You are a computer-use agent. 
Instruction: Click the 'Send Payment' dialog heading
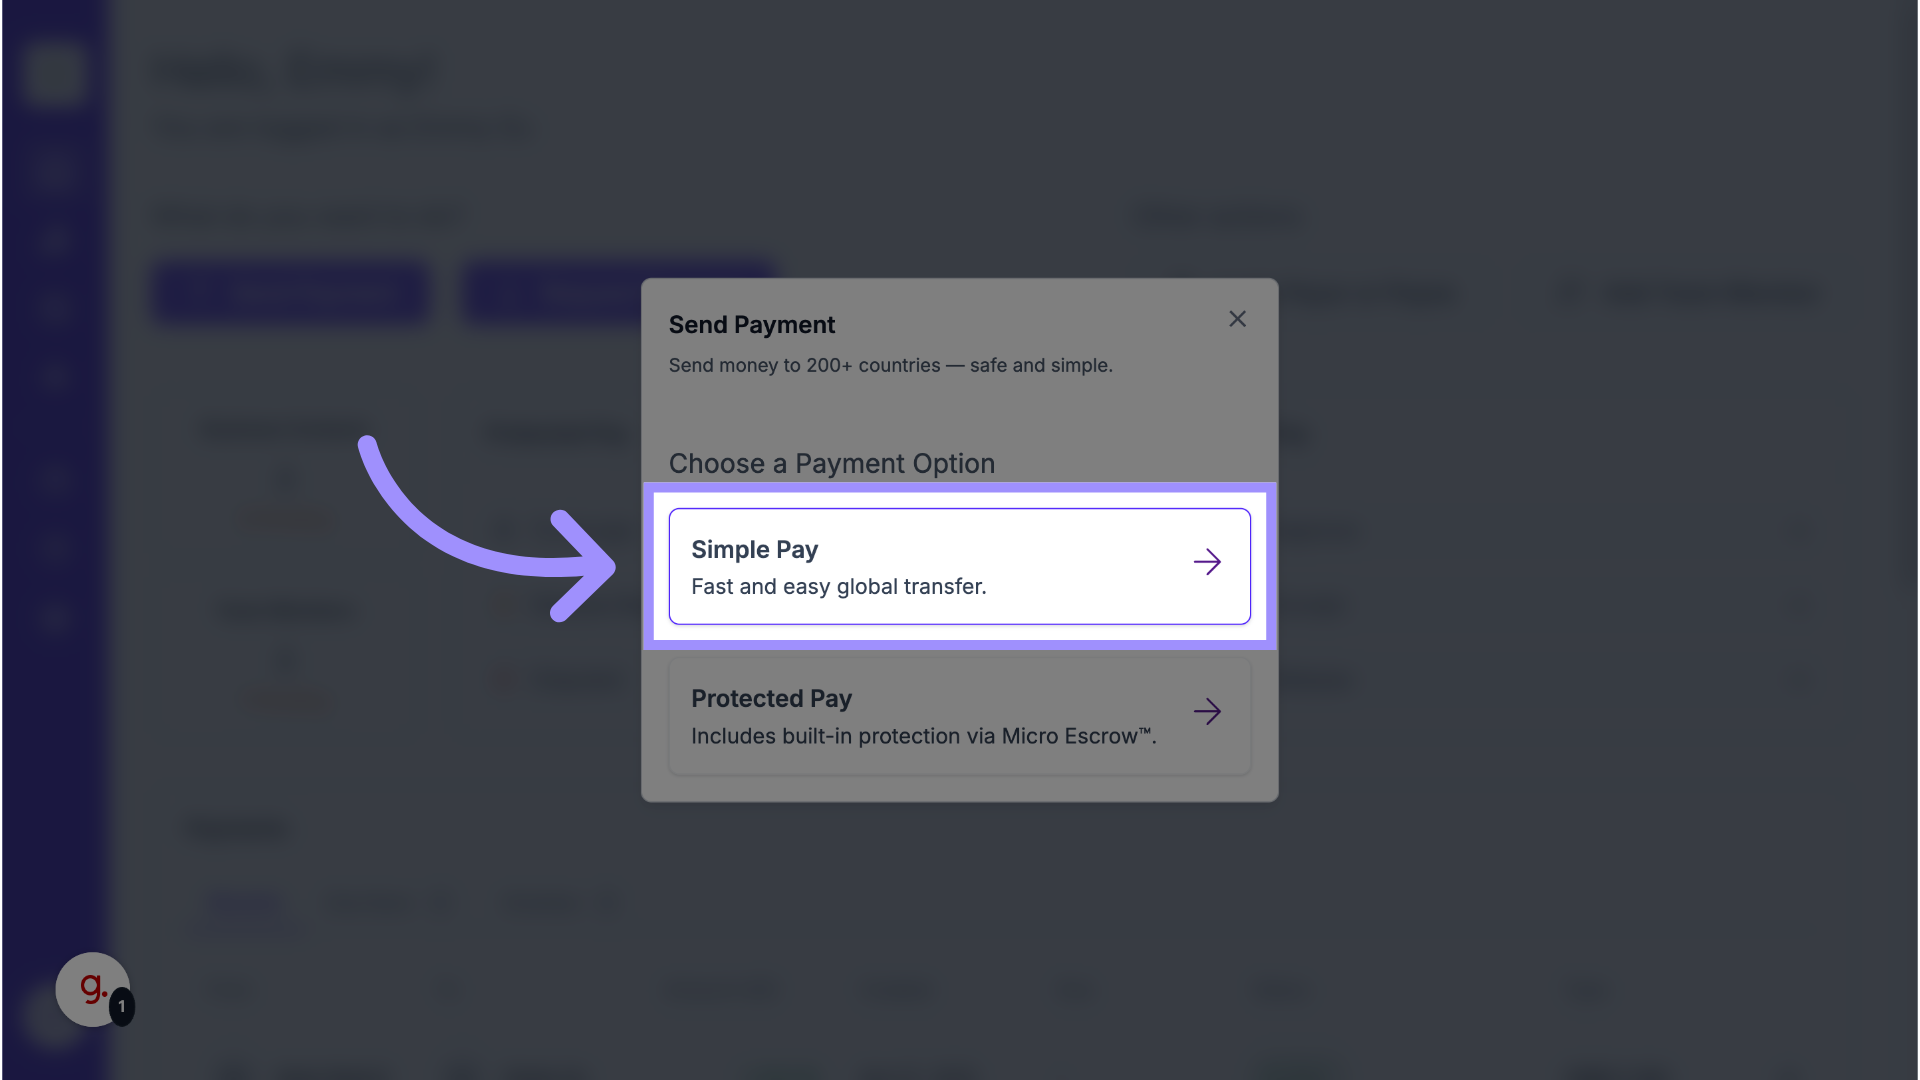pyautogui.click(x=751, y=325)
